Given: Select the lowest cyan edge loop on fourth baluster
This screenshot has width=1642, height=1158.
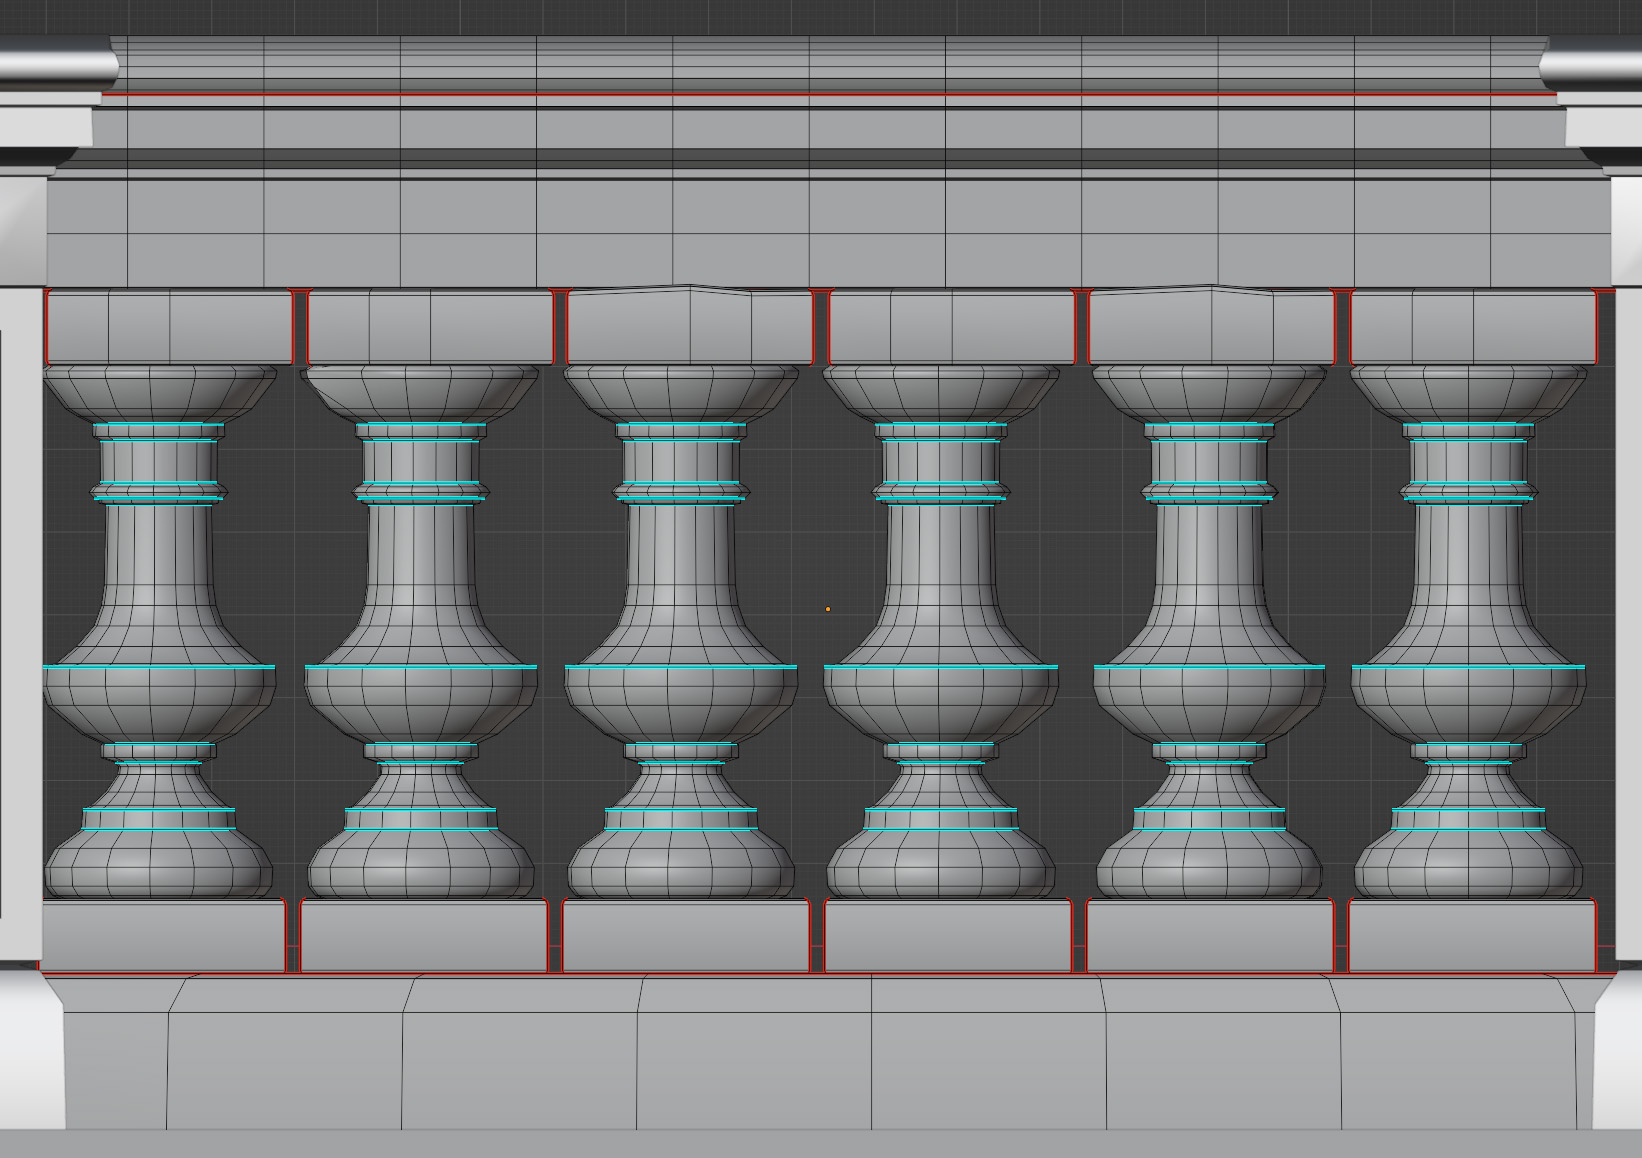Looking at the screenshot, I should [x=940, y=830].
